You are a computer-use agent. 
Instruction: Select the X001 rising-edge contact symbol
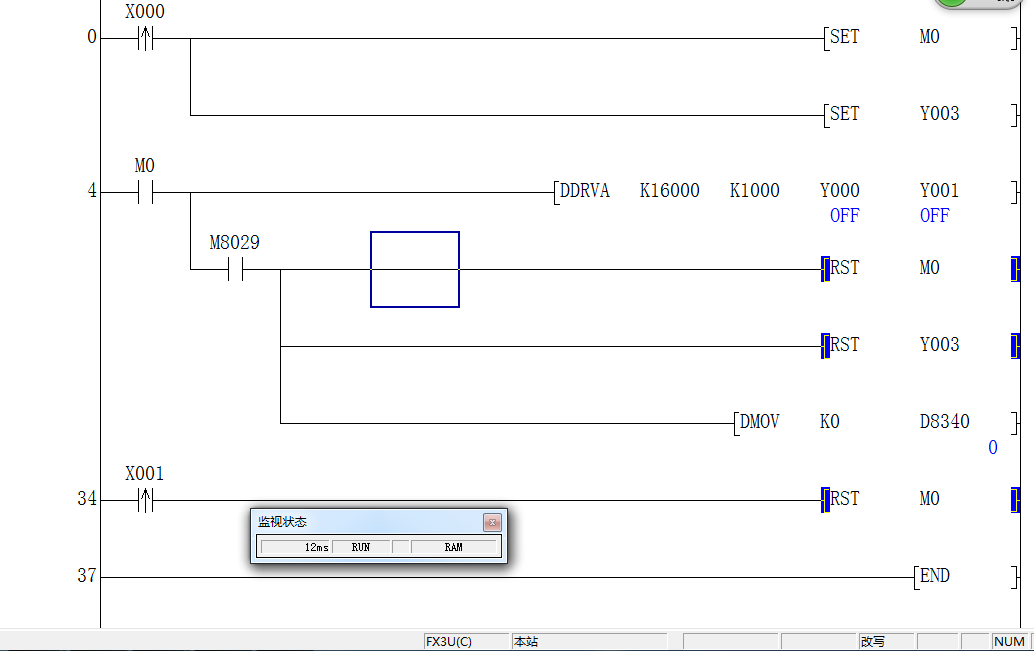(x=145, y=500)
